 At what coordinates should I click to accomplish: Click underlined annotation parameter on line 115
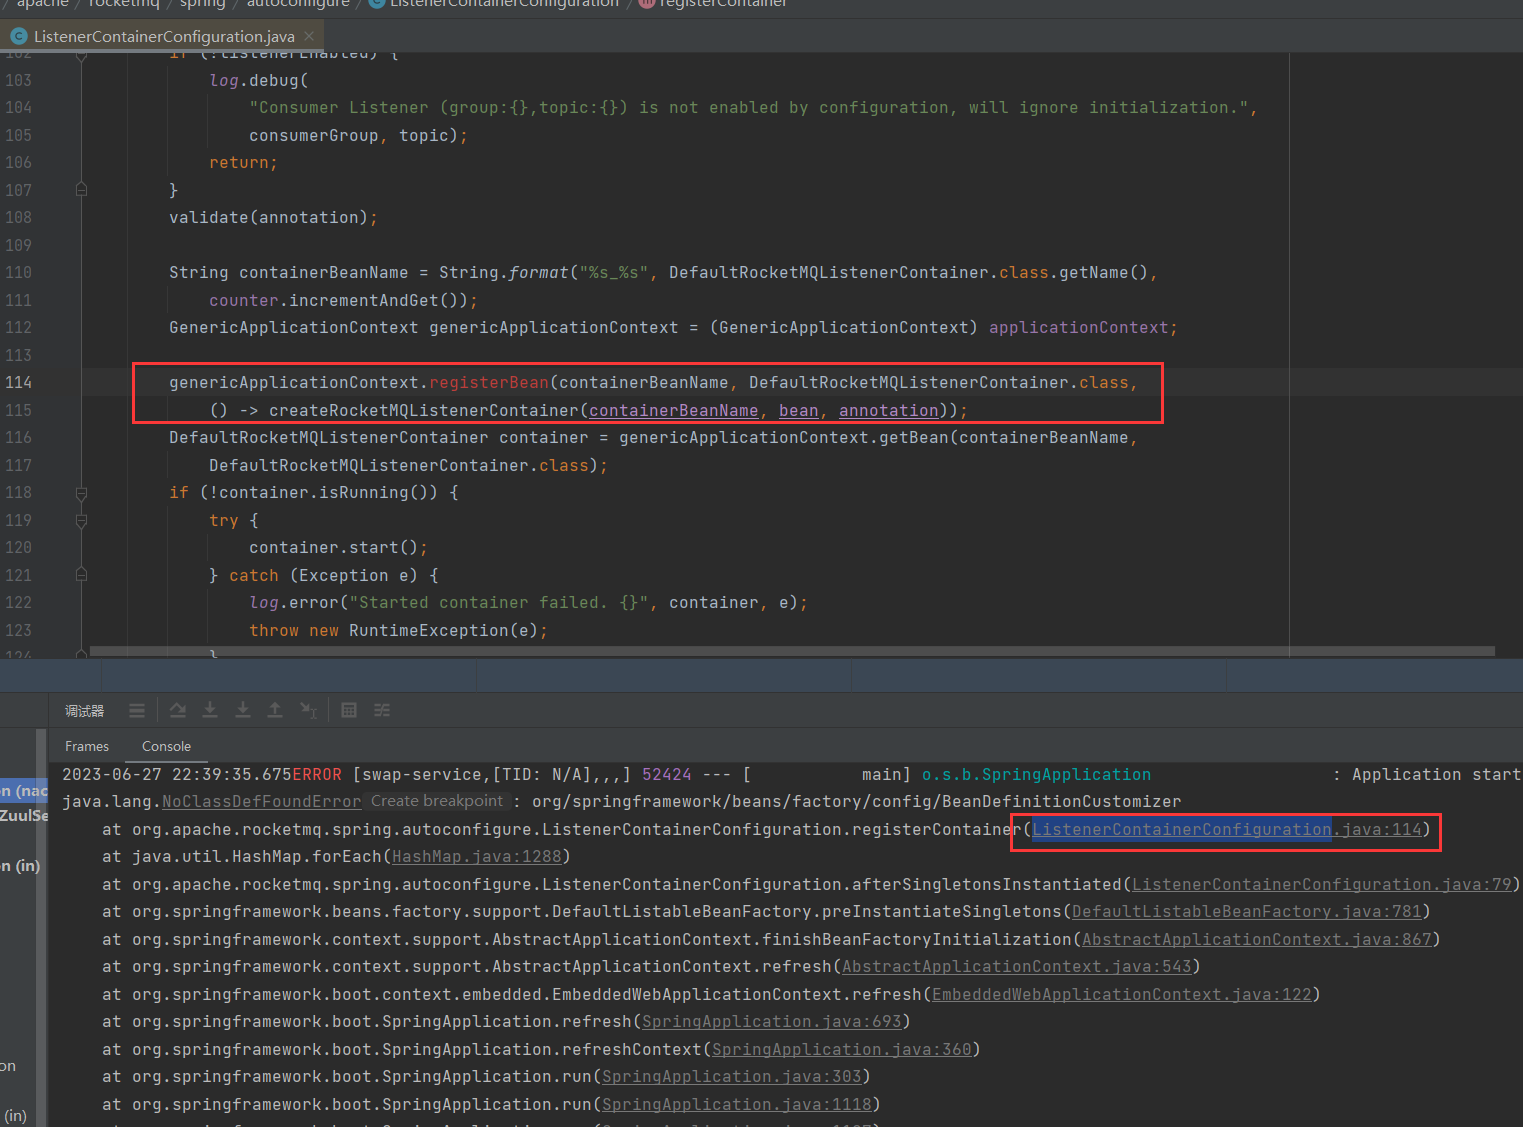(889, 411)
